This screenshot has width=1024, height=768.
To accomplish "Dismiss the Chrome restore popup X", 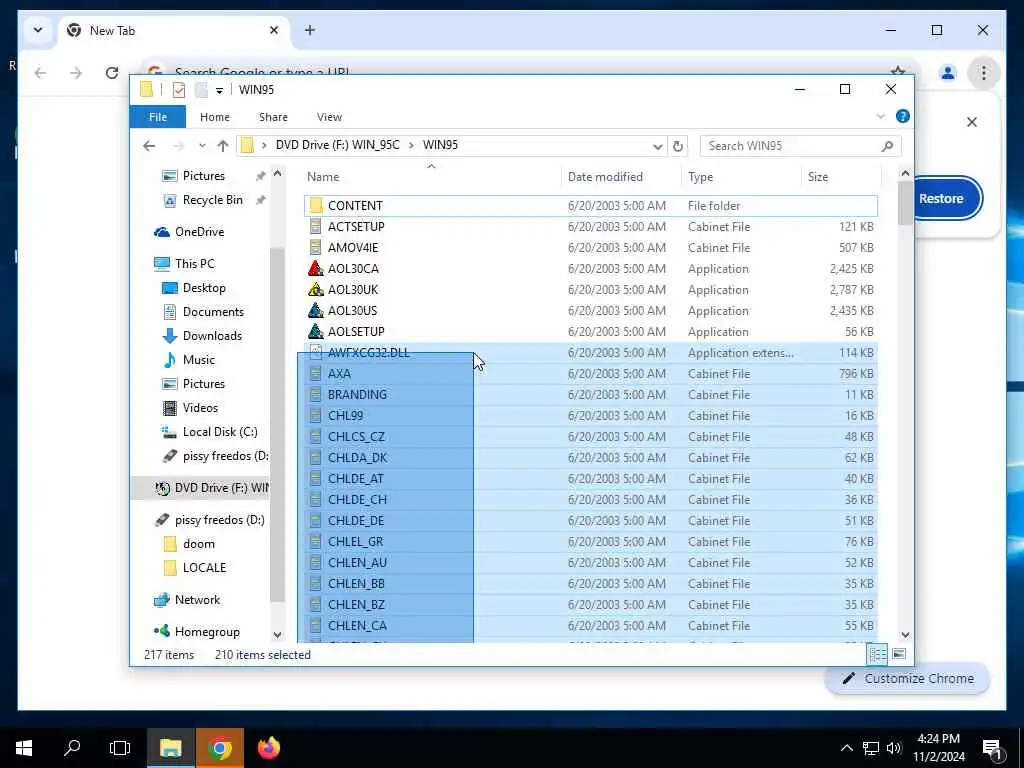I will [971, 121].
